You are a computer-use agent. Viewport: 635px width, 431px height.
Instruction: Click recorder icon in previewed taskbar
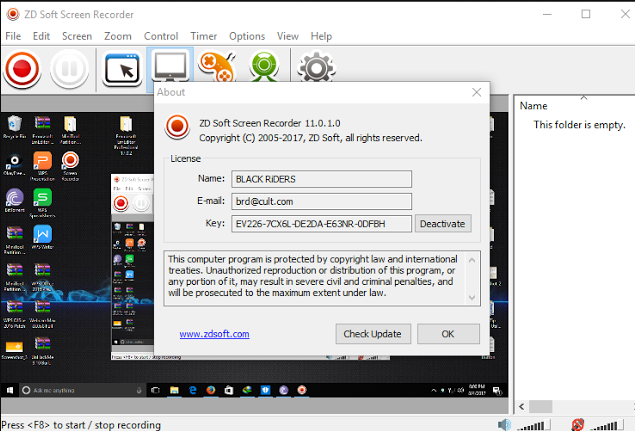click(302, 390)
